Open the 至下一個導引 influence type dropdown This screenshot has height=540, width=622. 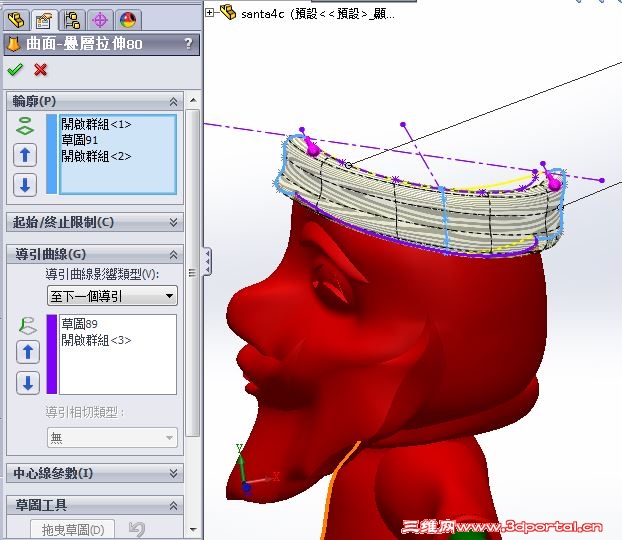point(112,296)
